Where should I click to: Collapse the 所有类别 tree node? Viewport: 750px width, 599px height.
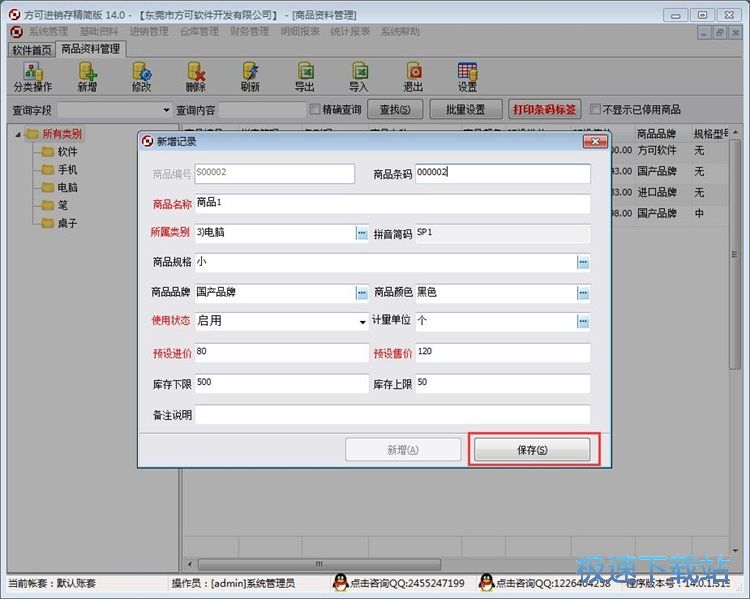[18, 134]
